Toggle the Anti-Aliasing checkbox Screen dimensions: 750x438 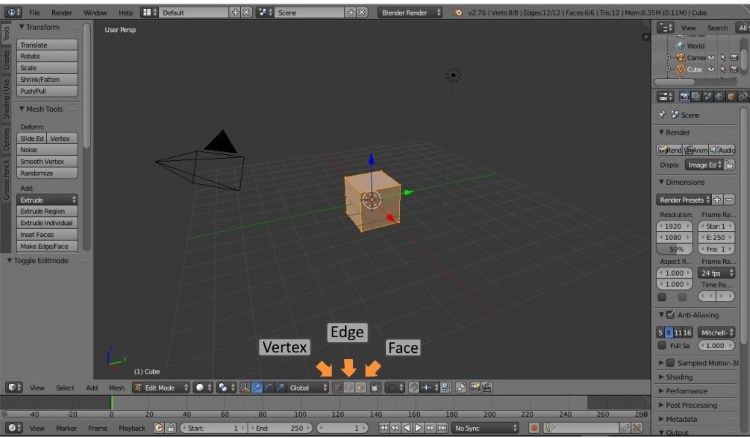[670, 315]
